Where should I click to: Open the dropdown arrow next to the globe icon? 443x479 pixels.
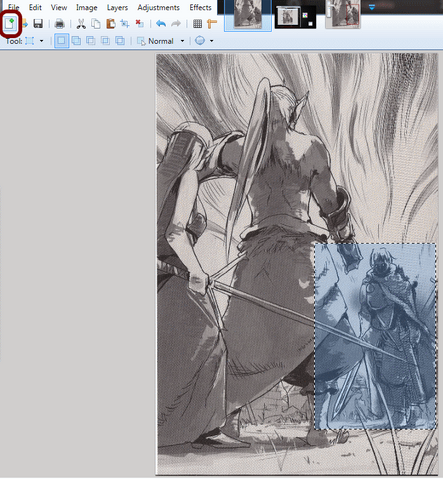click(x=211, y=41)
